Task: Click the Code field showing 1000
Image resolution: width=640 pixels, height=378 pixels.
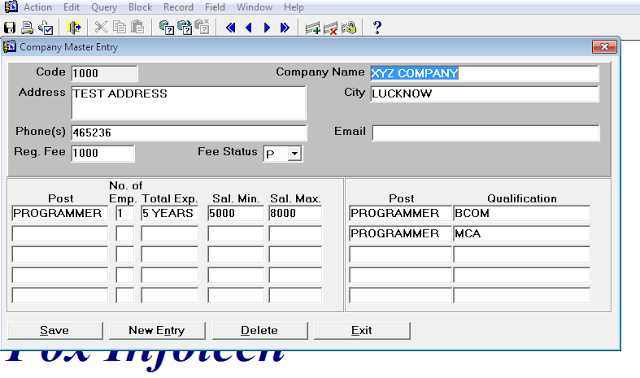Action: coord(104,73)
